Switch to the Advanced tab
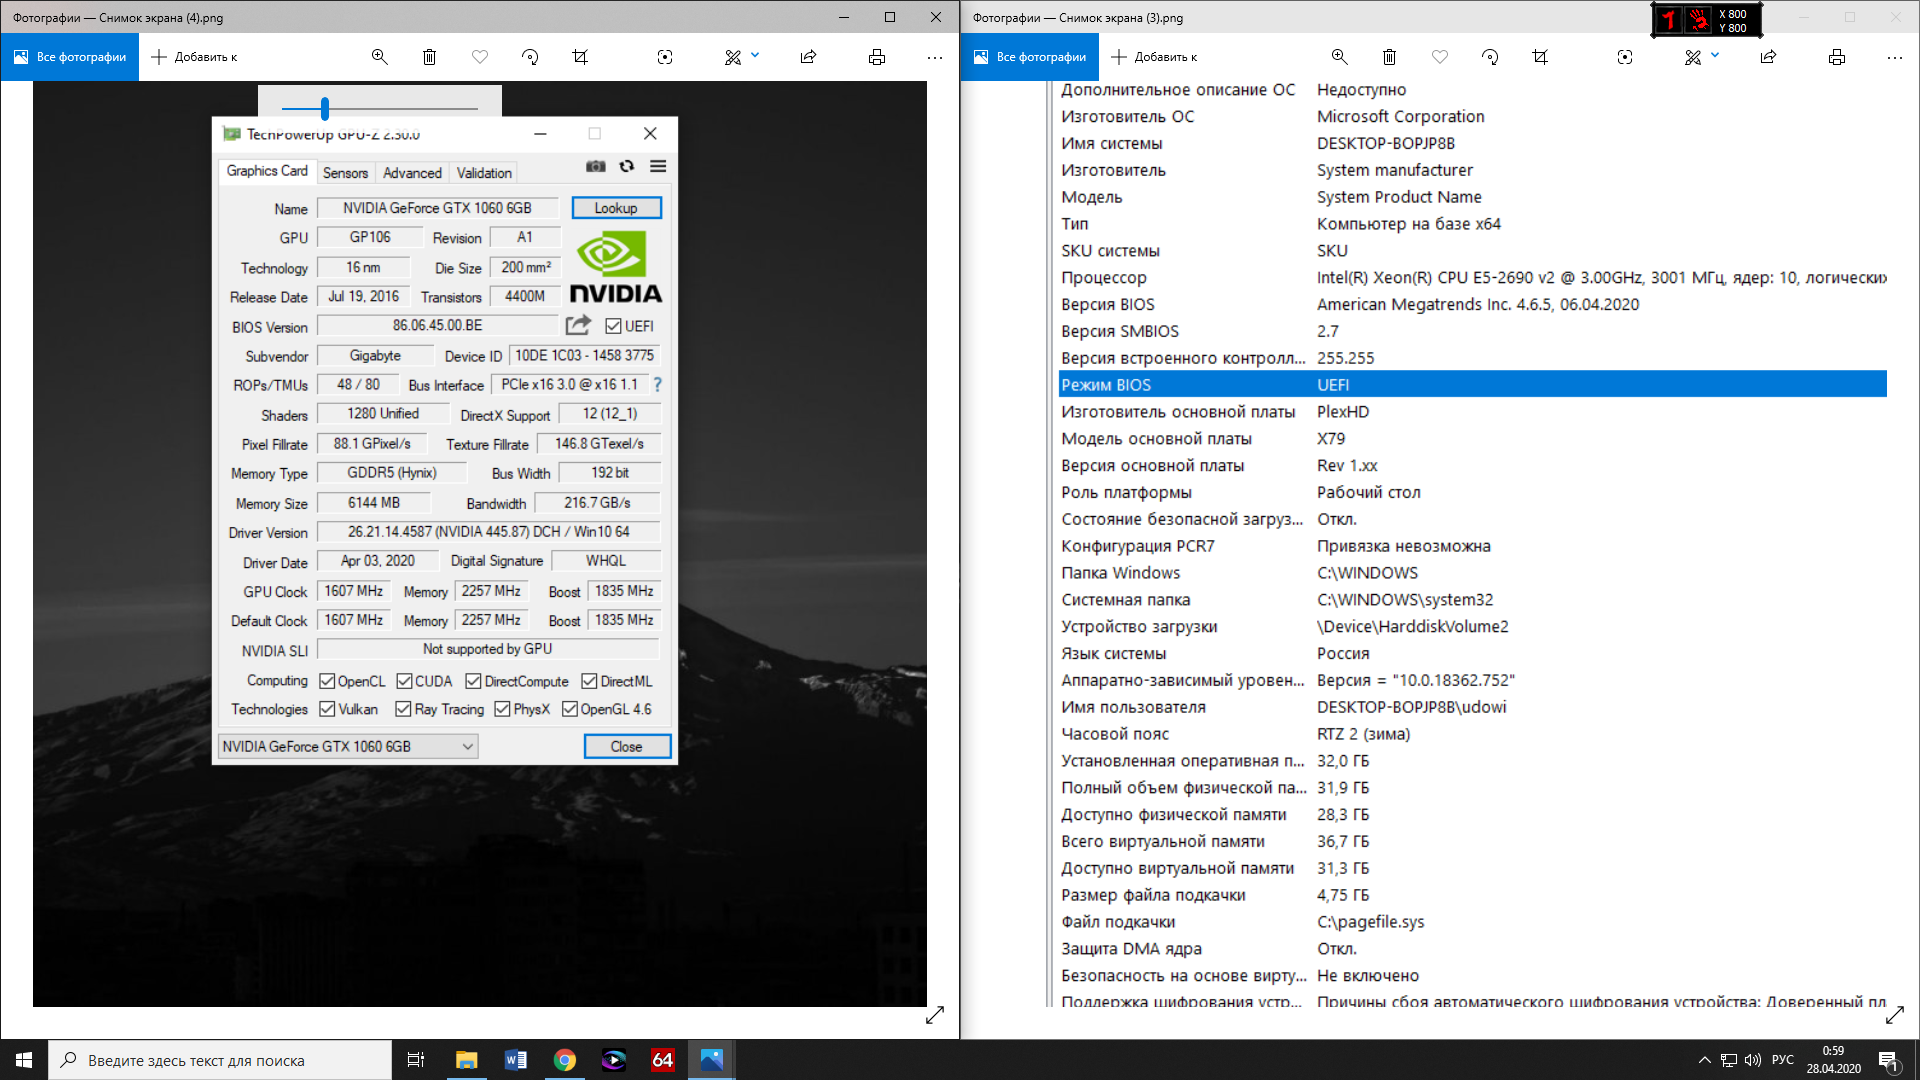This screenshot has height=1080, width=1920. tap(412, 173)
